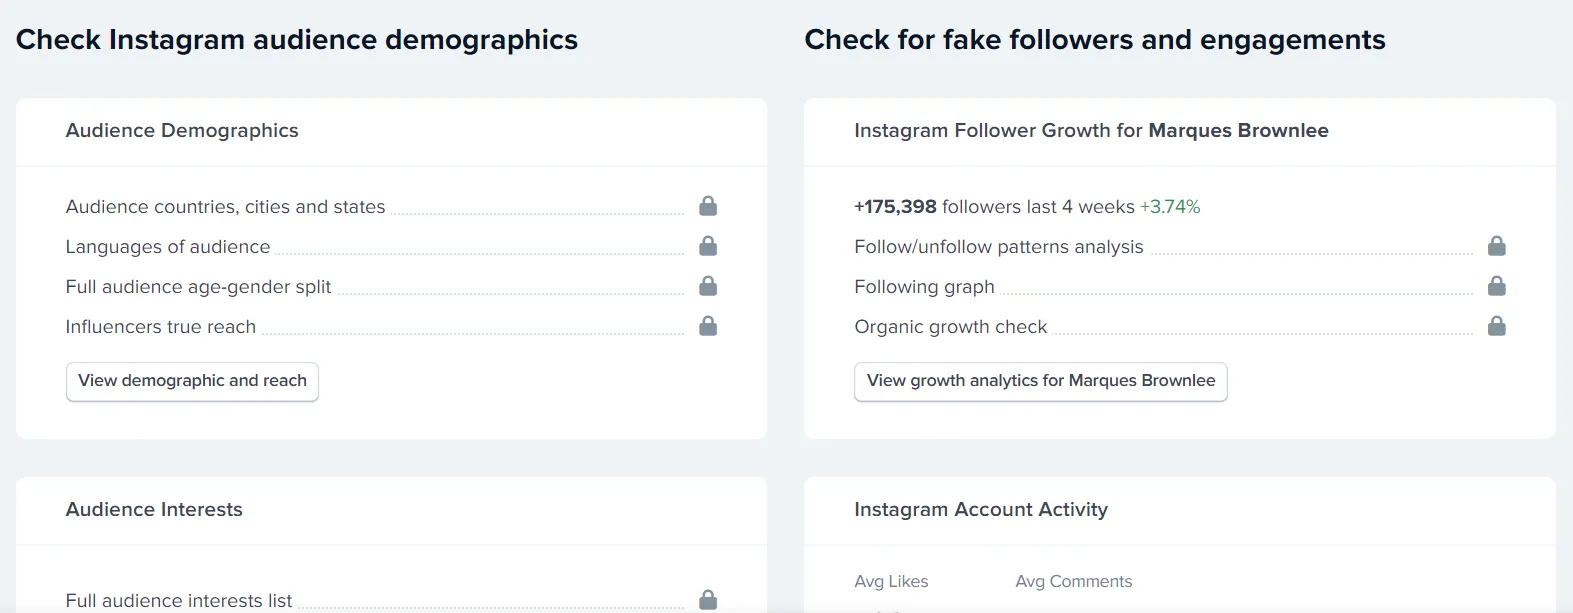Select the Avg Likes label
This screenshot has height=613, width=1573.
(890, 581)
